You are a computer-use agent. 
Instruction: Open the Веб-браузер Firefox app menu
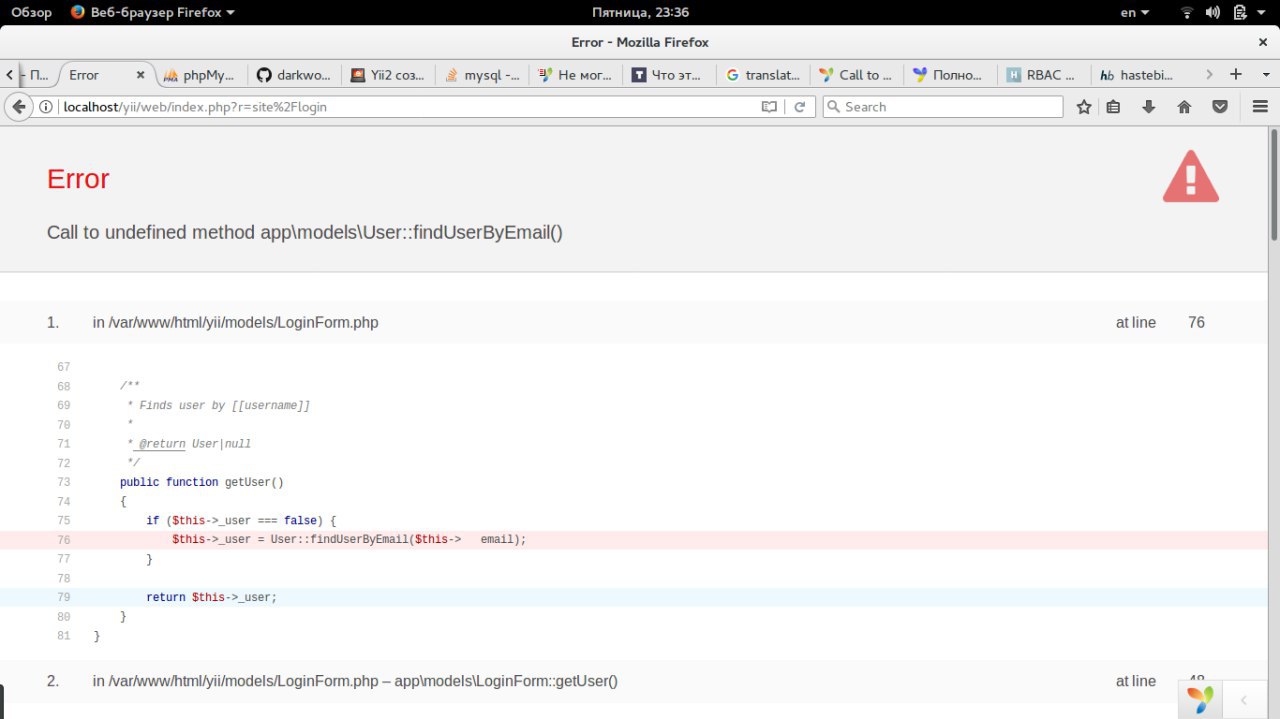[153, 12]
